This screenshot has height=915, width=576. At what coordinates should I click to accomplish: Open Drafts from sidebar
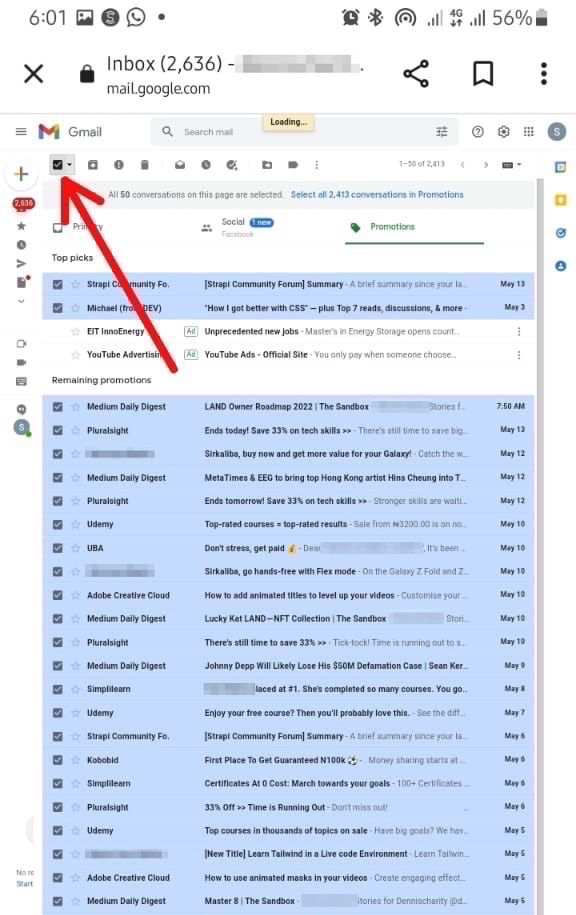[22, 282]
